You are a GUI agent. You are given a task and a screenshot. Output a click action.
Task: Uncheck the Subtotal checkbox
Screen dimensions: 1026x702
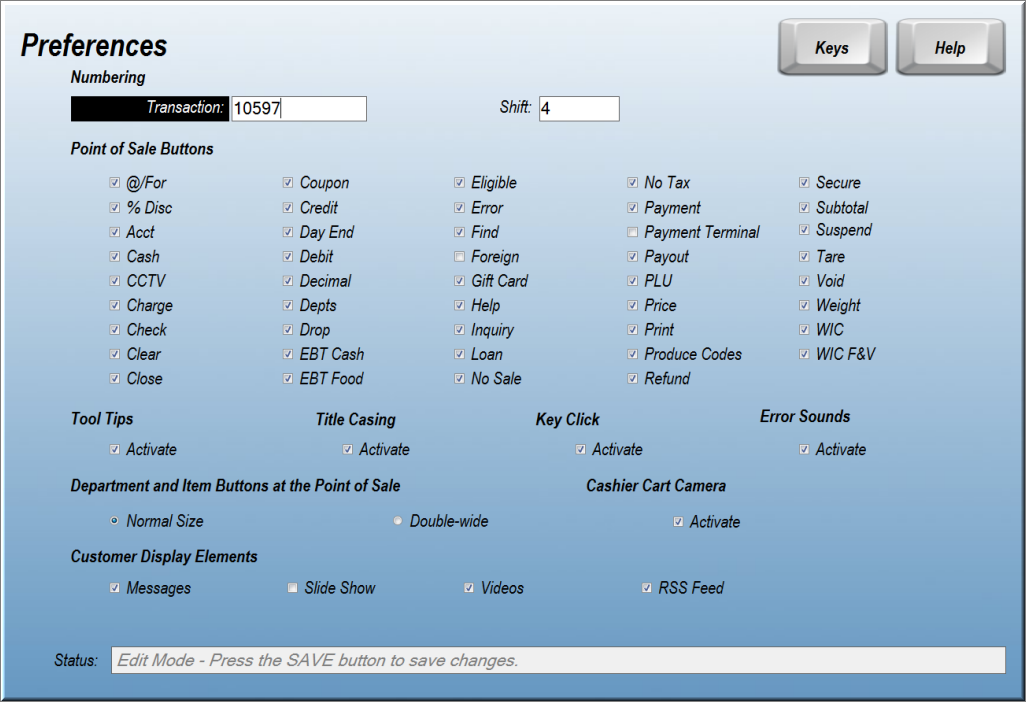coord(804,207)
